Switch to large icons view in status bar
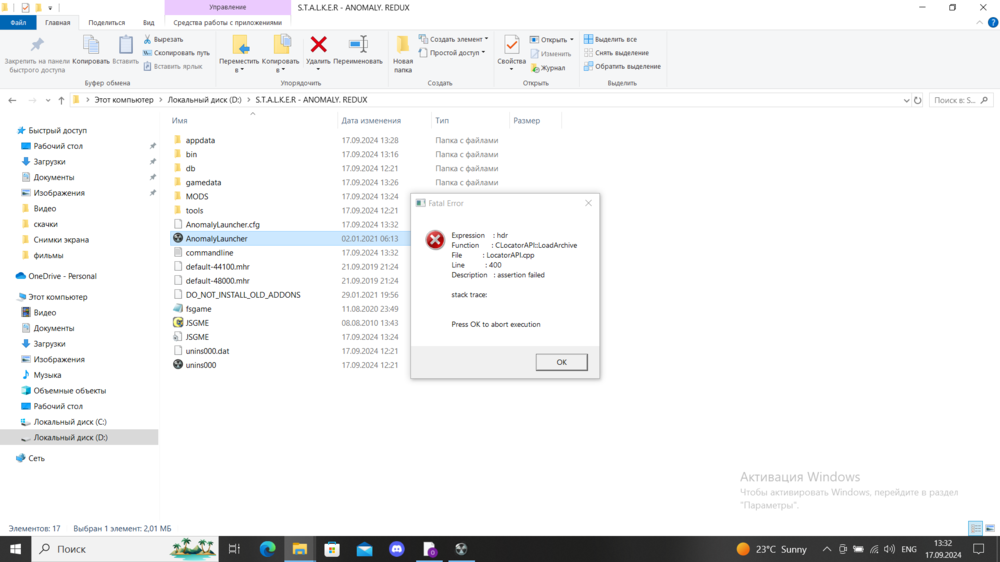 click(990, 528)
